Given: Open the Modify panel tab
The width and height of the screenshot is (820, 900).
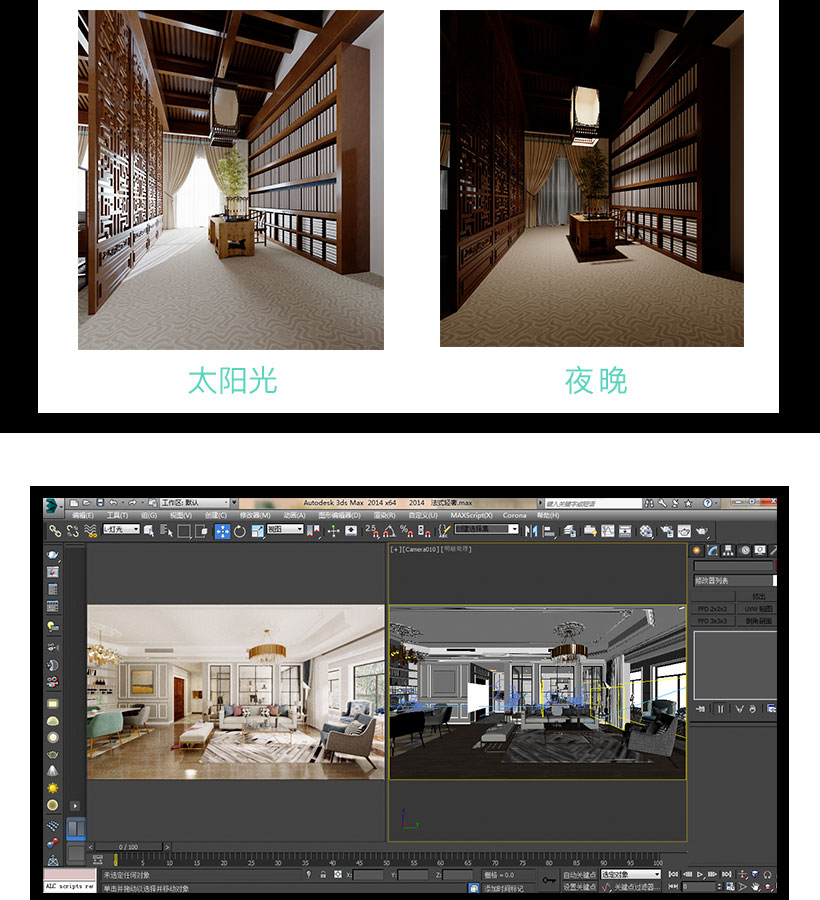Looking at the screenshot, I should click(712, 550).
